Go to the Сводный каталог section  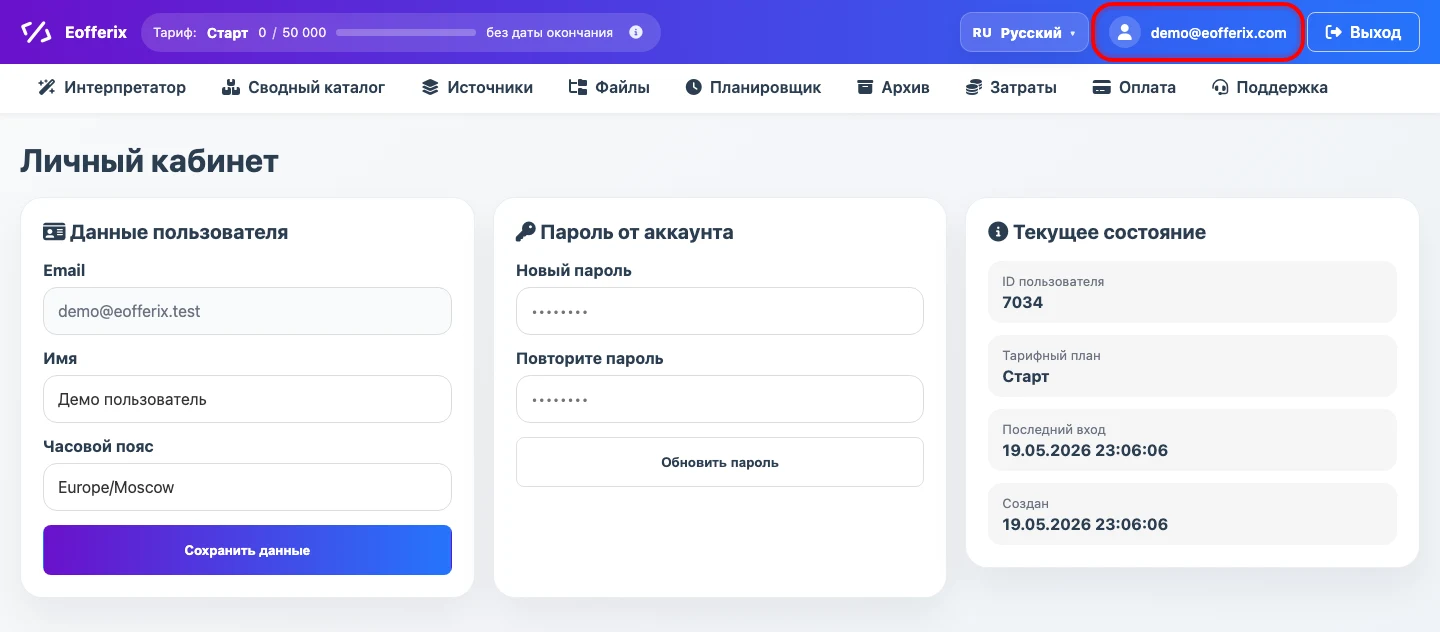click(x=303, y=87)
